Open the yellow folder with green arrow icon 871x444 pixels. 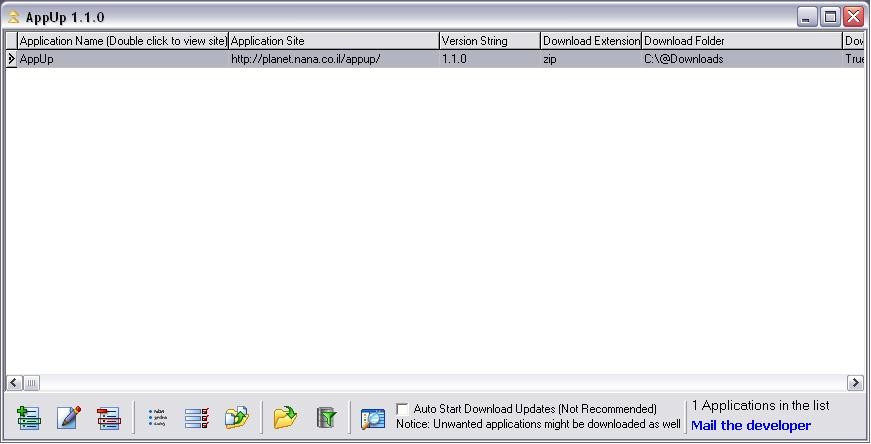click(286, 418)
